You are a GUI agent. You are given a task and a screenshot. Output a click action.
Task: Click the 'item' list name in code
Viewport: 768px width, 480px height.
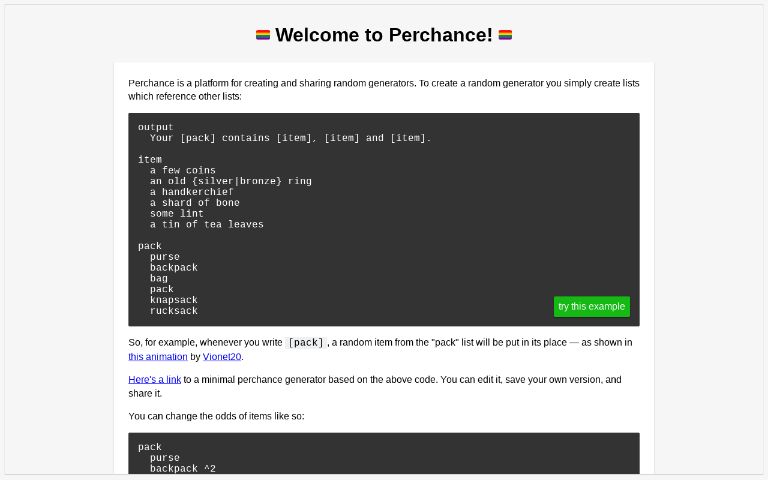150,159
